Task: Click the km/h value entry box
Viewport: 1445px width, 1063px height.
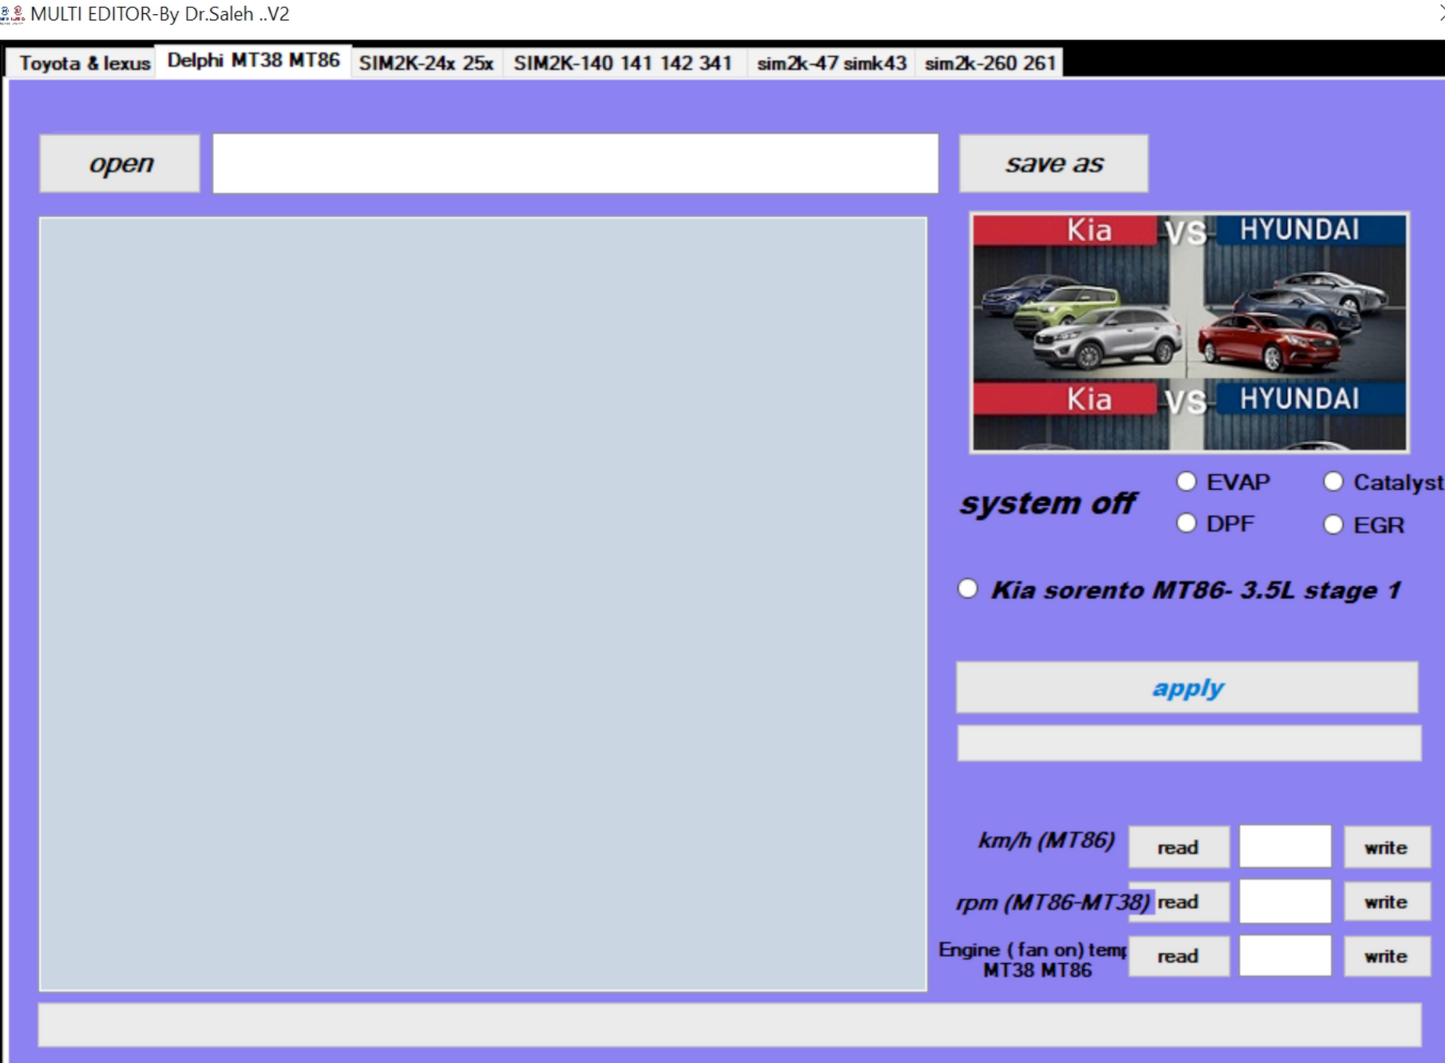Action: pyautogui.click(x=1285, y=847)
